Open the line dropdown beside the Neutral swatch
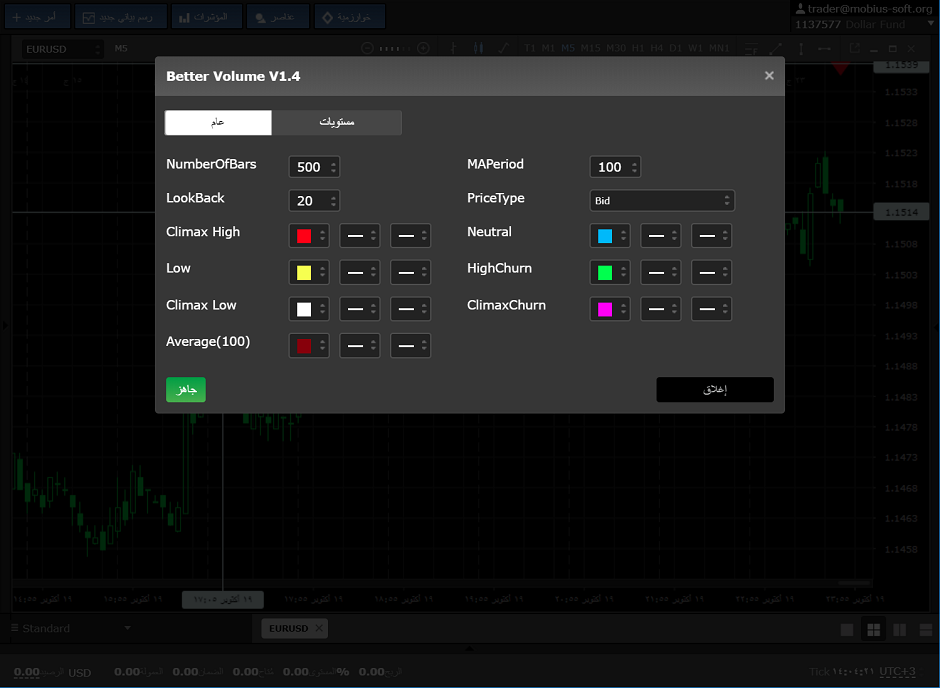 pyautogui.click(x=661, y=236)
